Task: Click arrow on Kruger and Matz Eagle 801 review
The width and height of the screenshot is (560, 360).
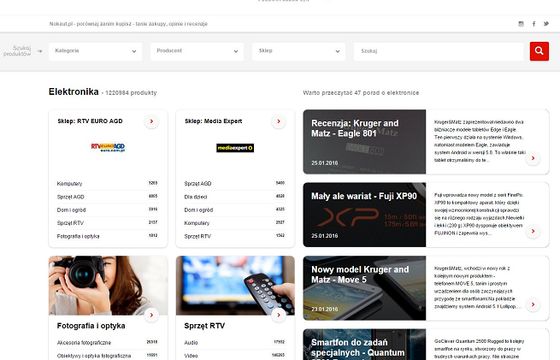Action: point(533,158)
